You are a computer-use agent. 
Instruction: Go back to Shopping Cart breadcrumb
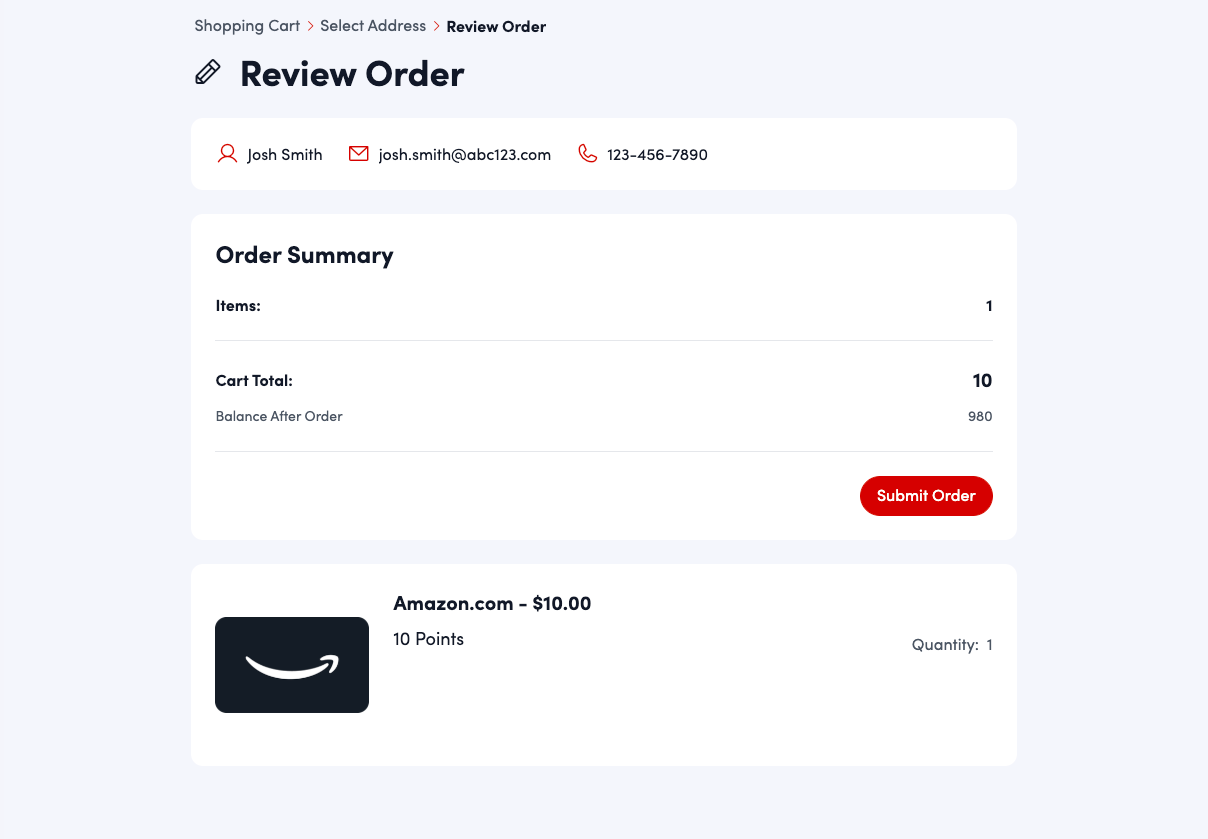pyautogui.click(x=247, y=26)
